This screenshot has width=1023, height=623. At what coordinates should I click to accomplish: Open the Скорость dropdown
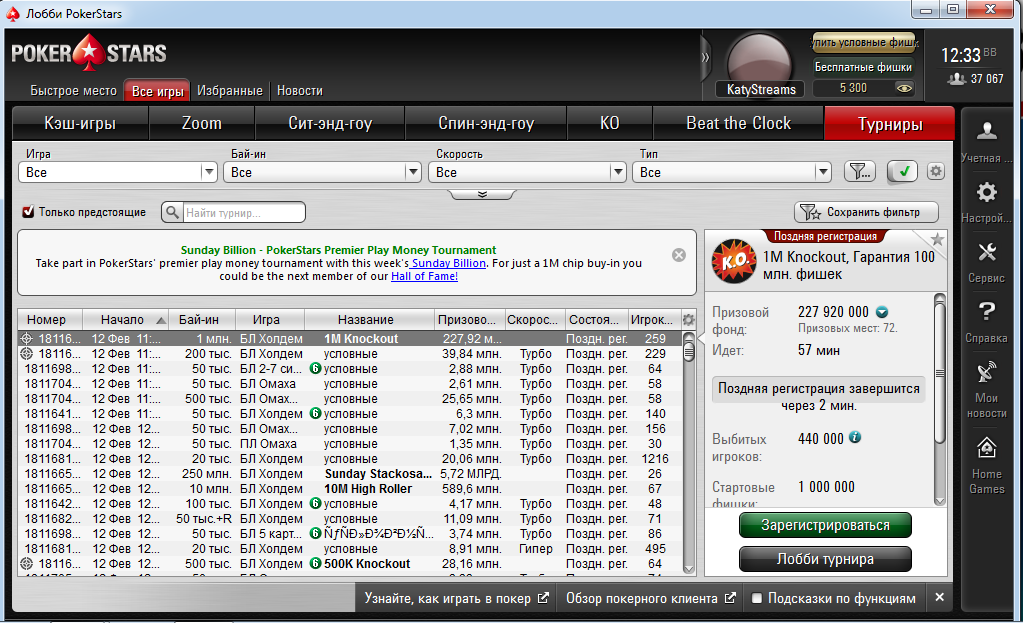pyautogui.click(x=527, y=172)
